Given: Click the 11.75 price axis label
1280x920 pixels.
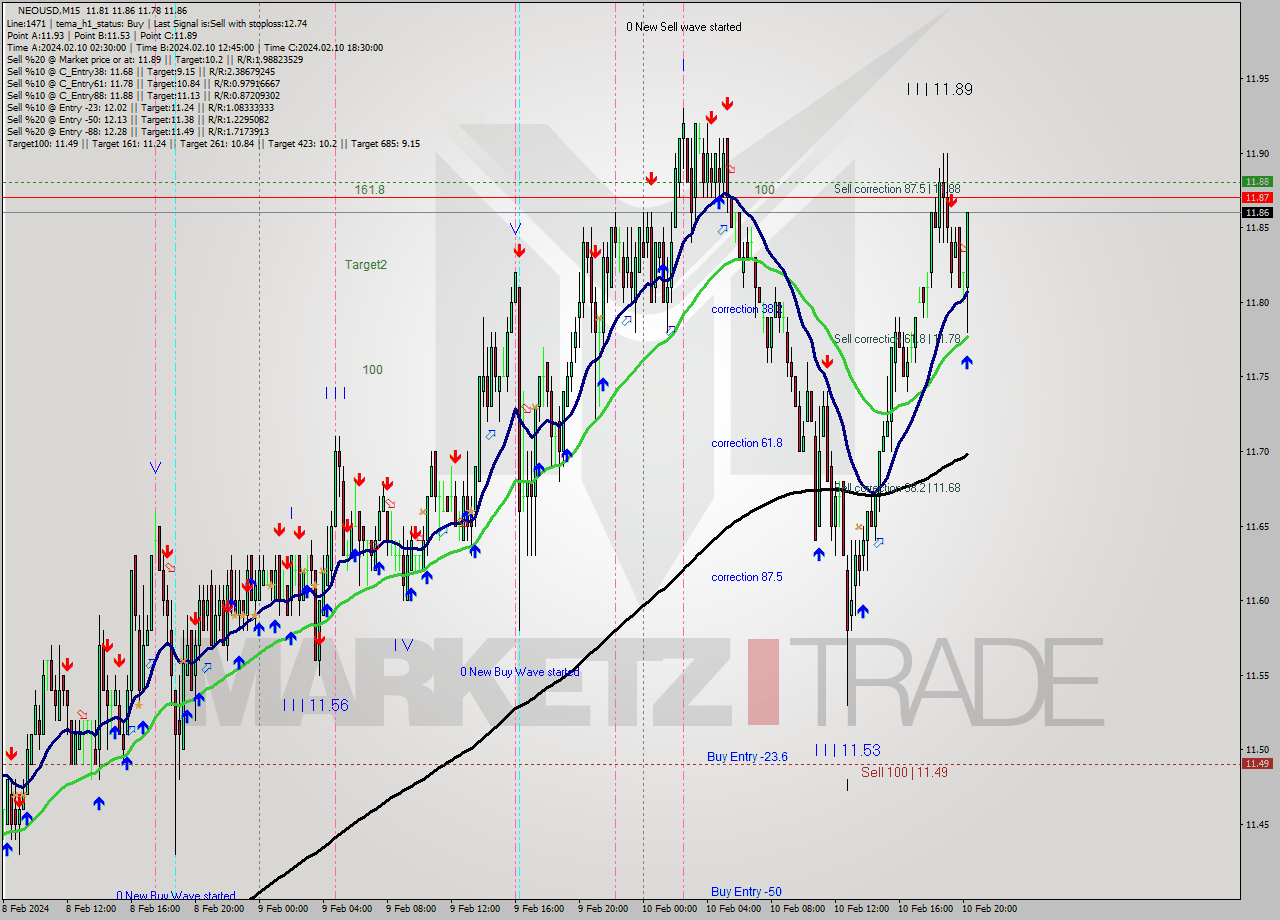Looking at the screenshot, I should click(x=1257, y=377).
